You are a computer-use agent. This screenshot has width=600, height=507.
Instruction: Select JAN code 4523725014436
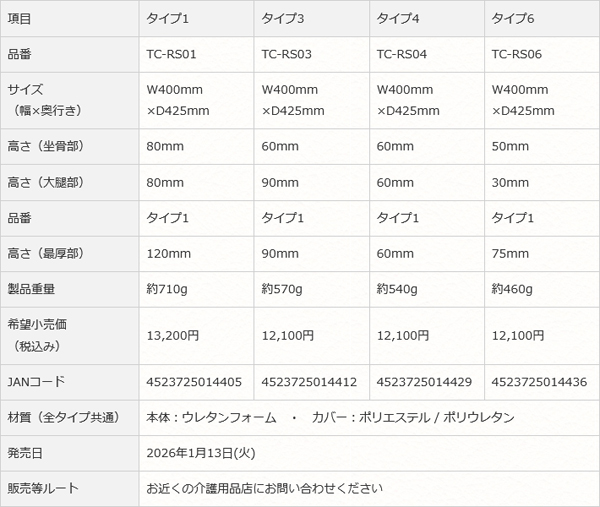tap(540, 382)
